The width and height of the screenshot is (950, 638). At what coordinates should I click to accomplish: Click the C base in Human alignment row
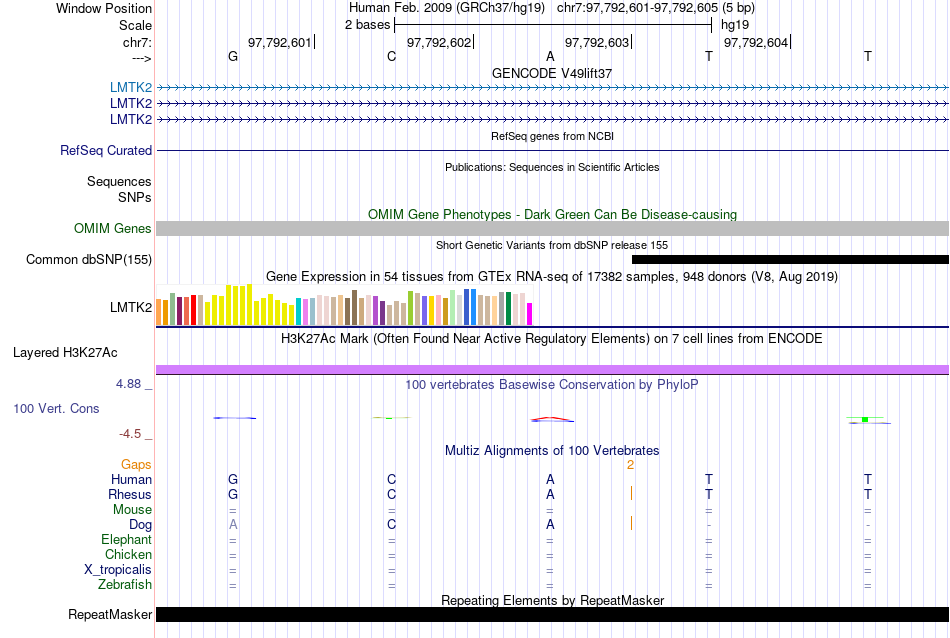pyautogui.click(x=391, y=479)
